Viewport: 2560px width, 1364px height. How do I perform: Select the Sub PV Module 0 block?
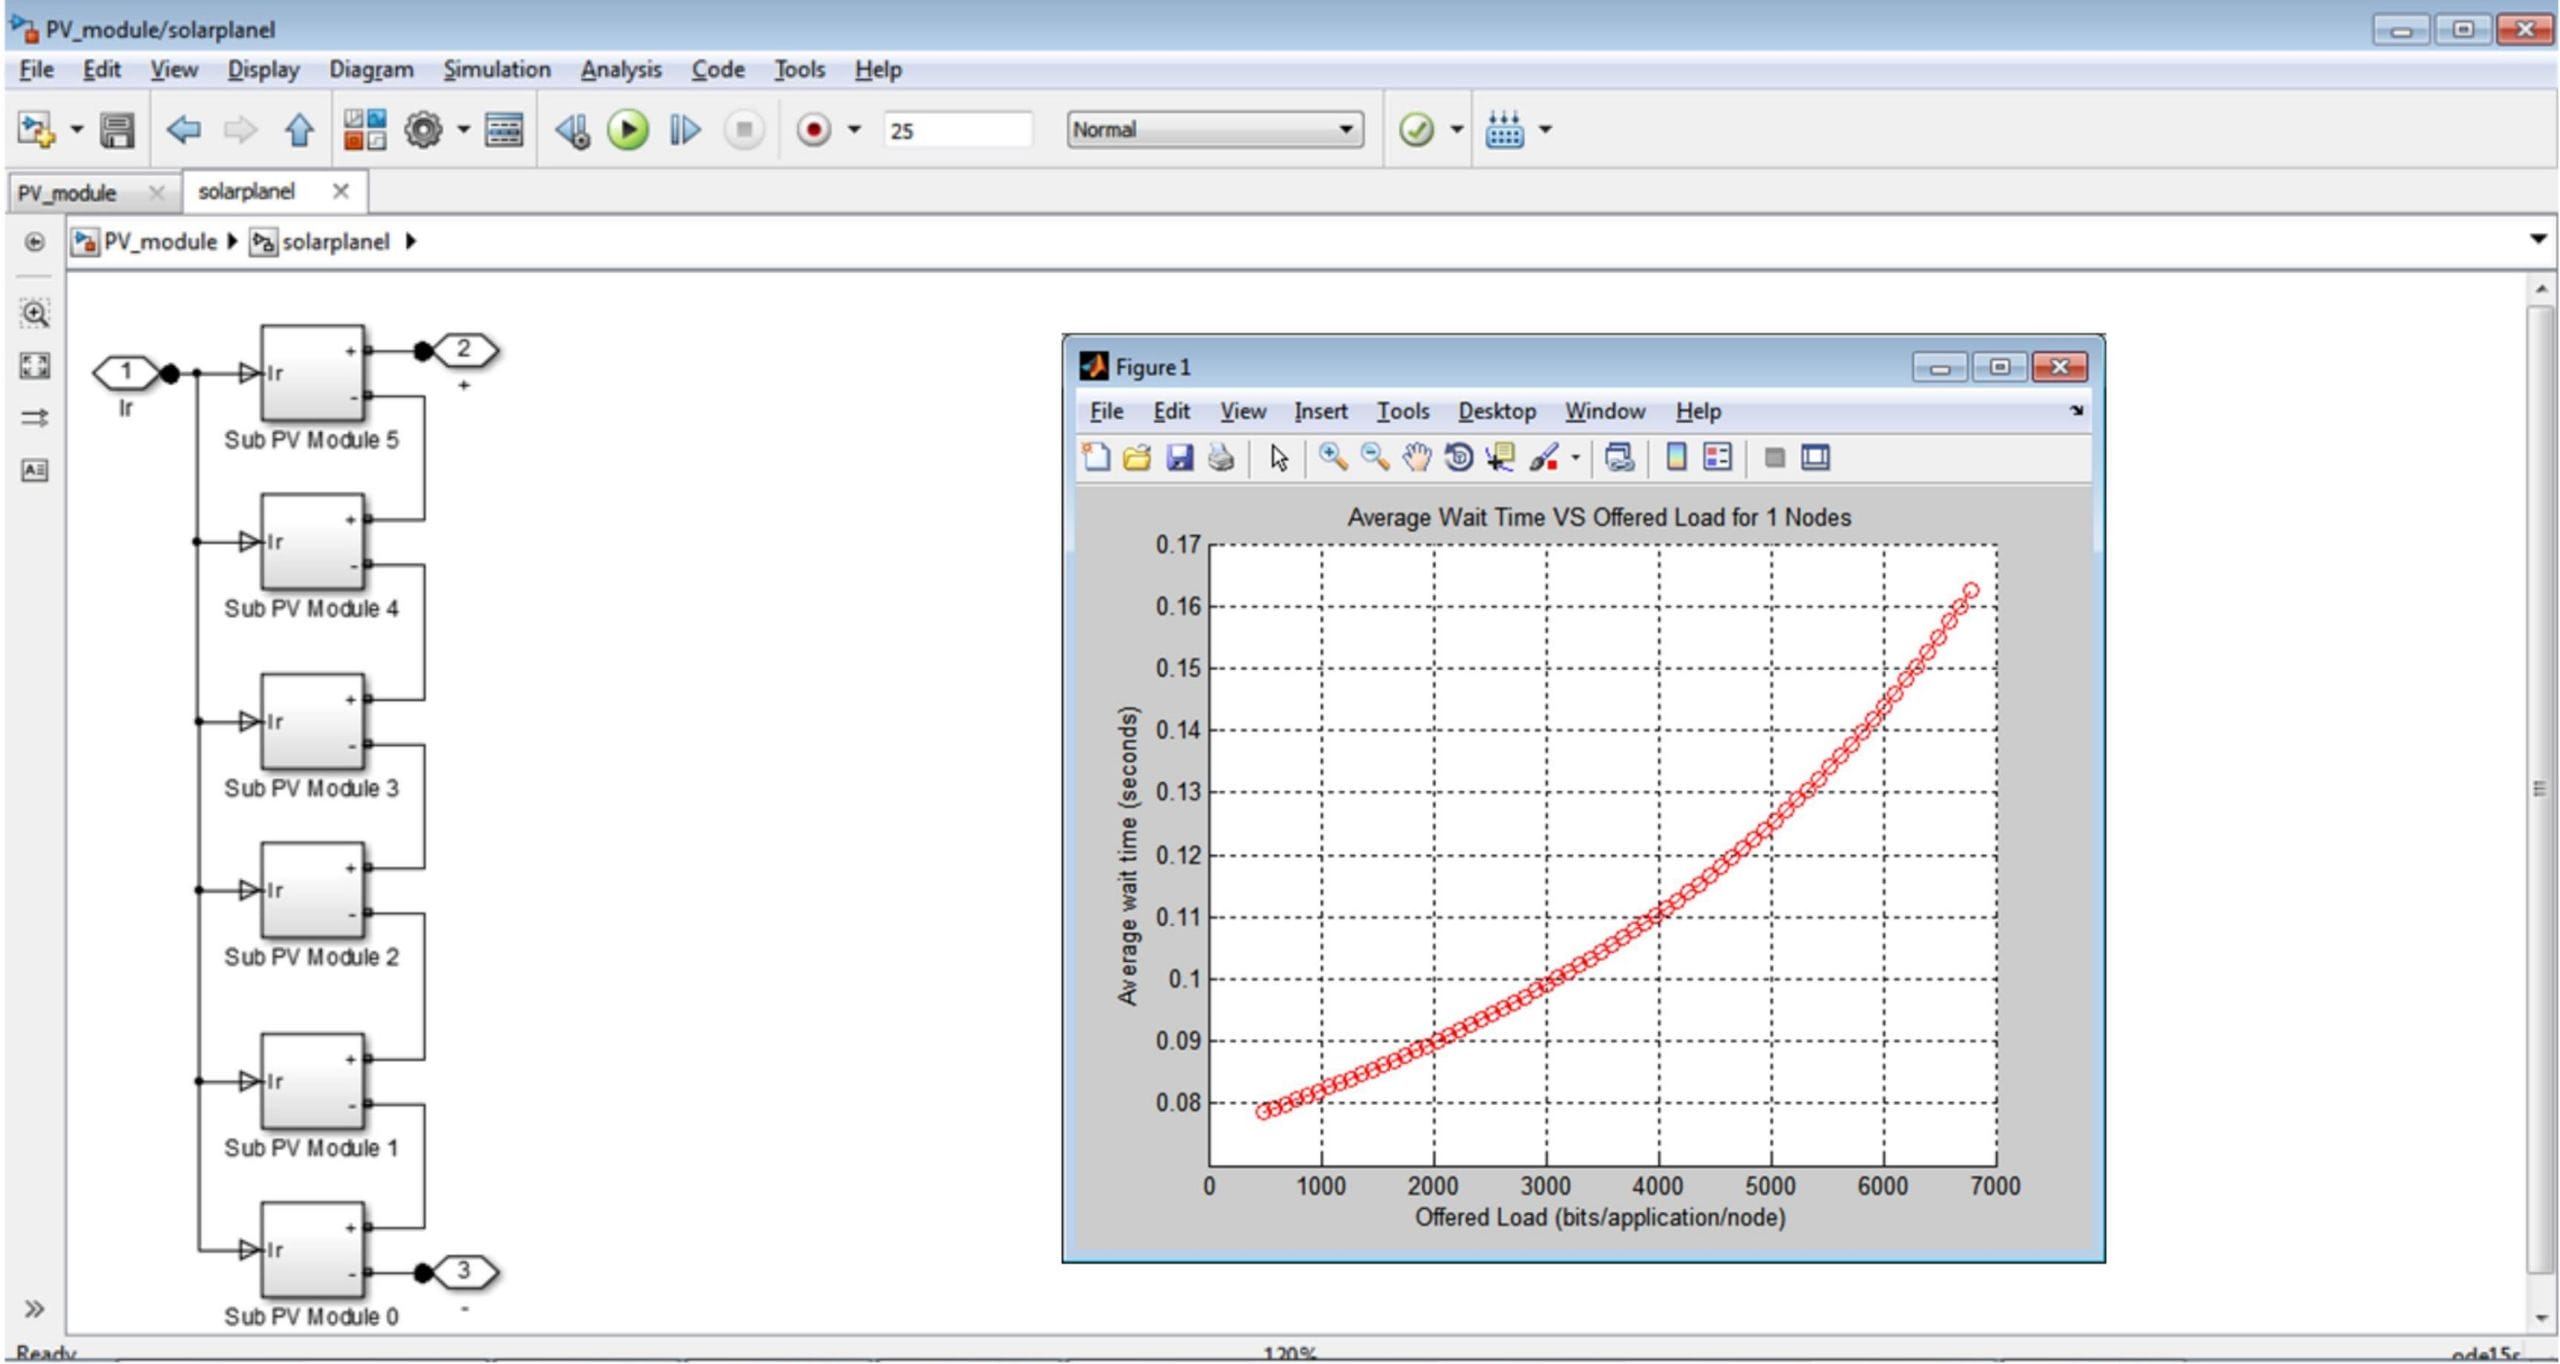[312, 1250]
